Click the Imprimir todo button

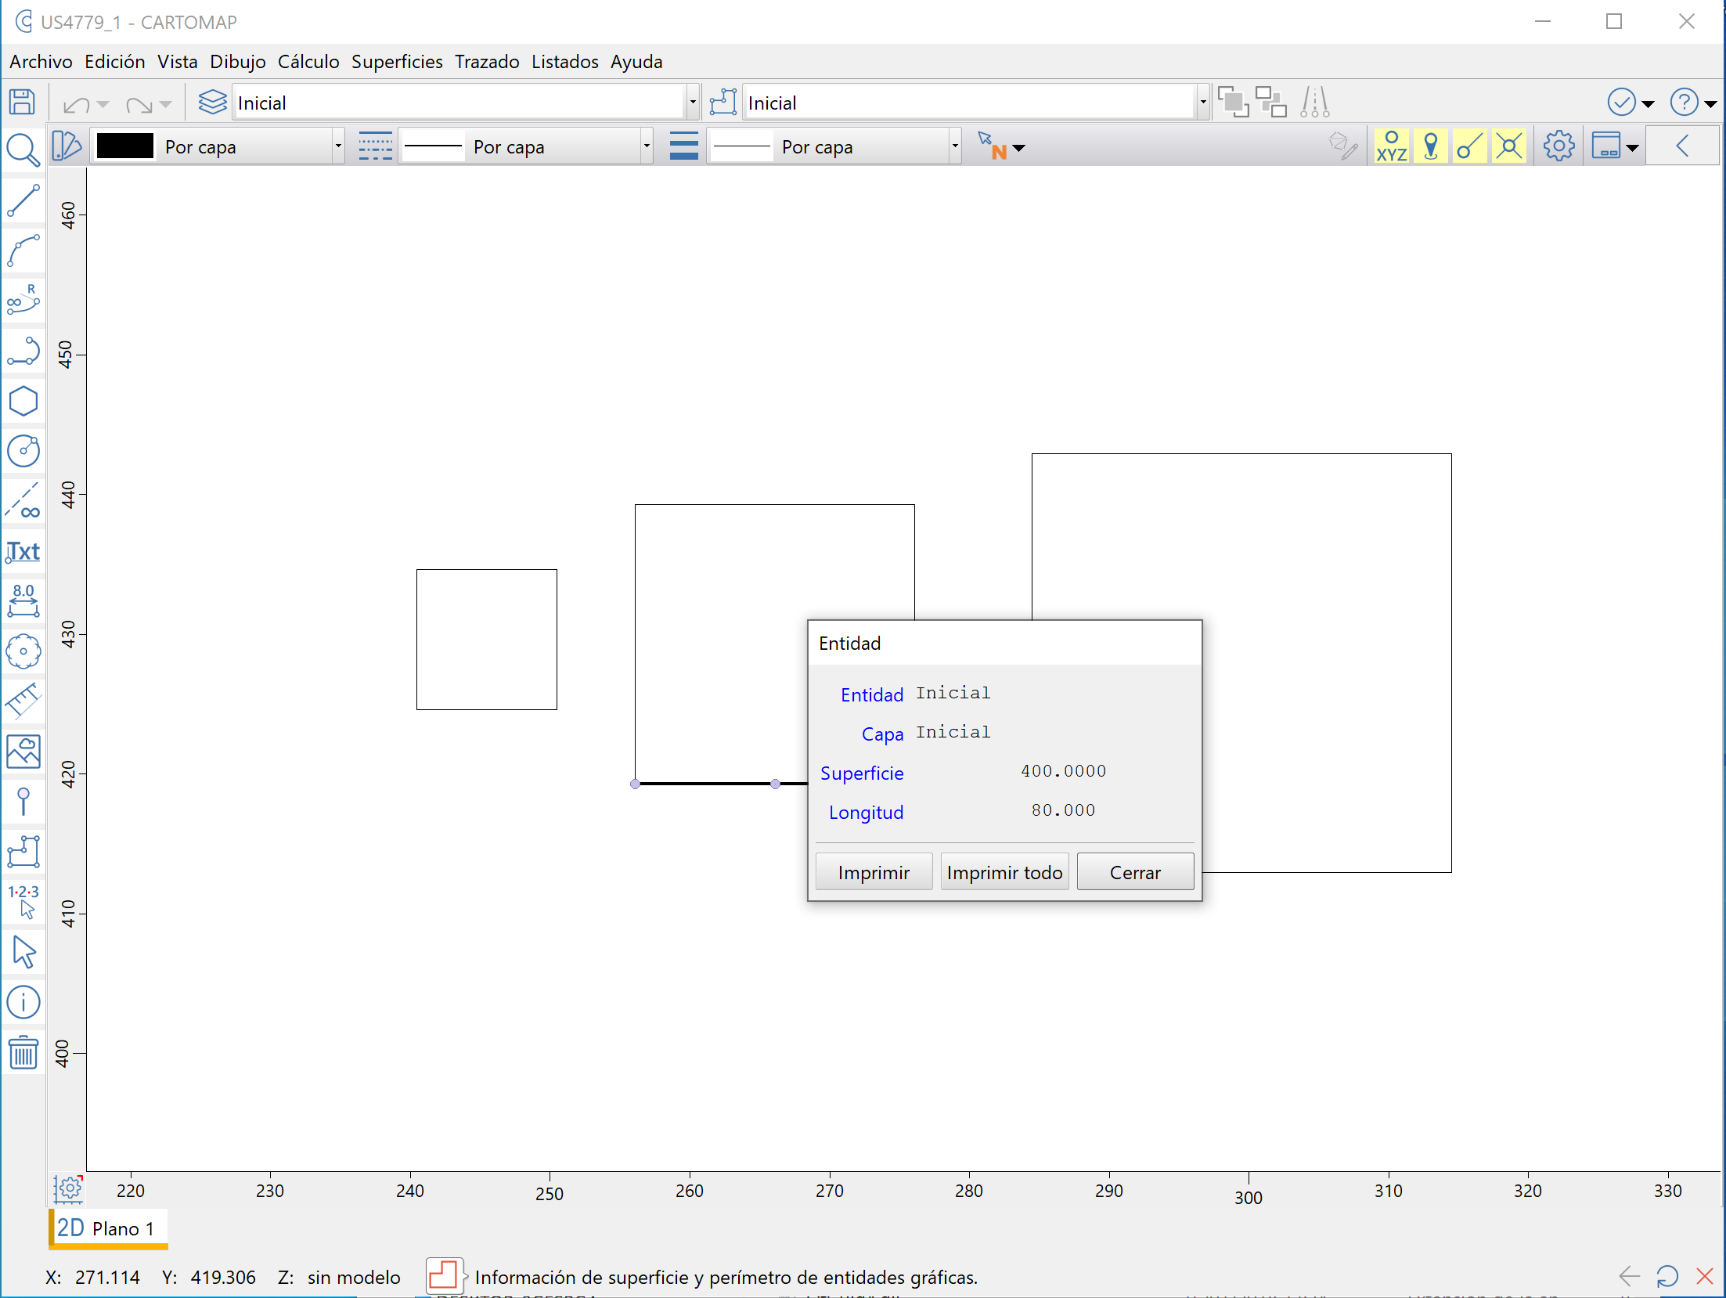coord(1005,872)
